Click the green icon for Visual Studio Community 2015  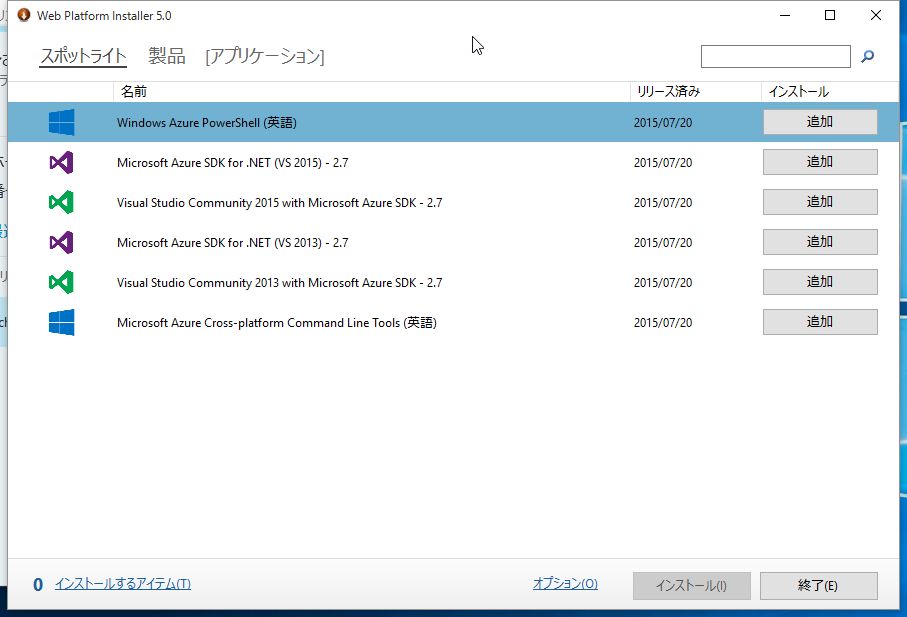(x=61, y=202)
